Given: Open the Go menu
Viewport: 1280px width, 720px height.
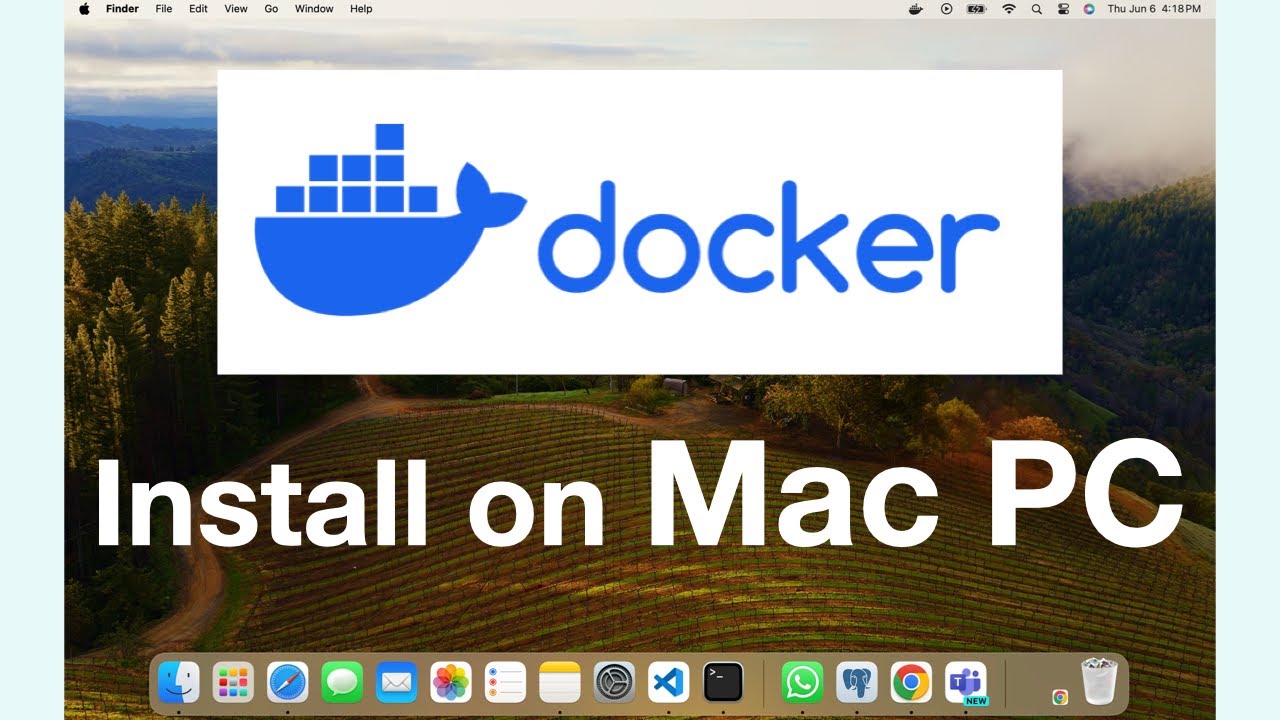Looking at the screenshot, I should click(271, 9).
